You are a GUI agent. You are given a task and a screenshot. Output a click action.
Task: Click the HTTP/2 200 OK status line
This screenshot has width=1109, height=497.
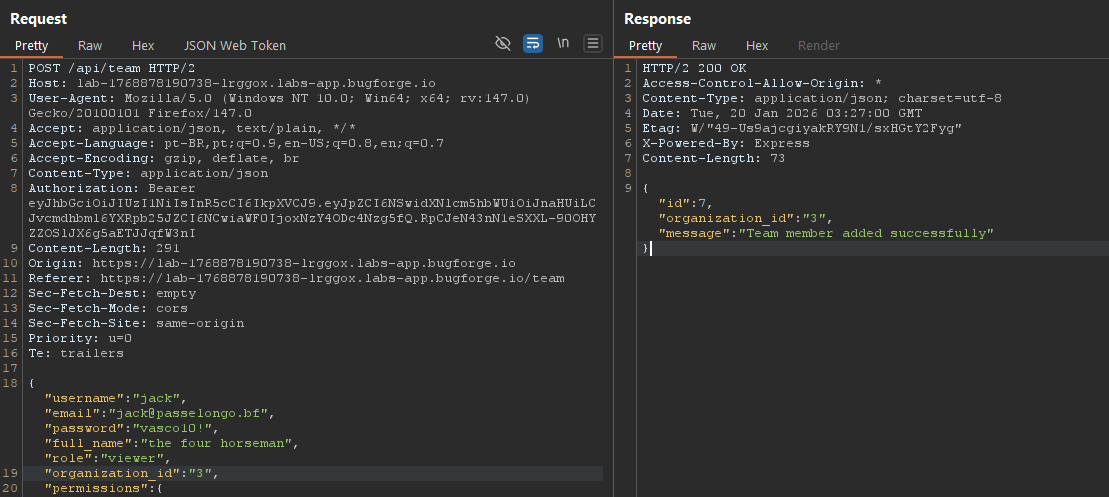click(x=694, y=69)
